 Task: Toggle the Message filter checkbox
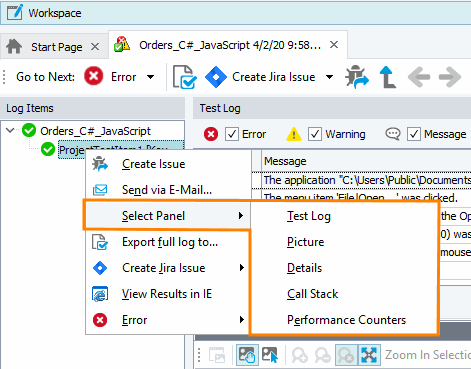(413, 134)
